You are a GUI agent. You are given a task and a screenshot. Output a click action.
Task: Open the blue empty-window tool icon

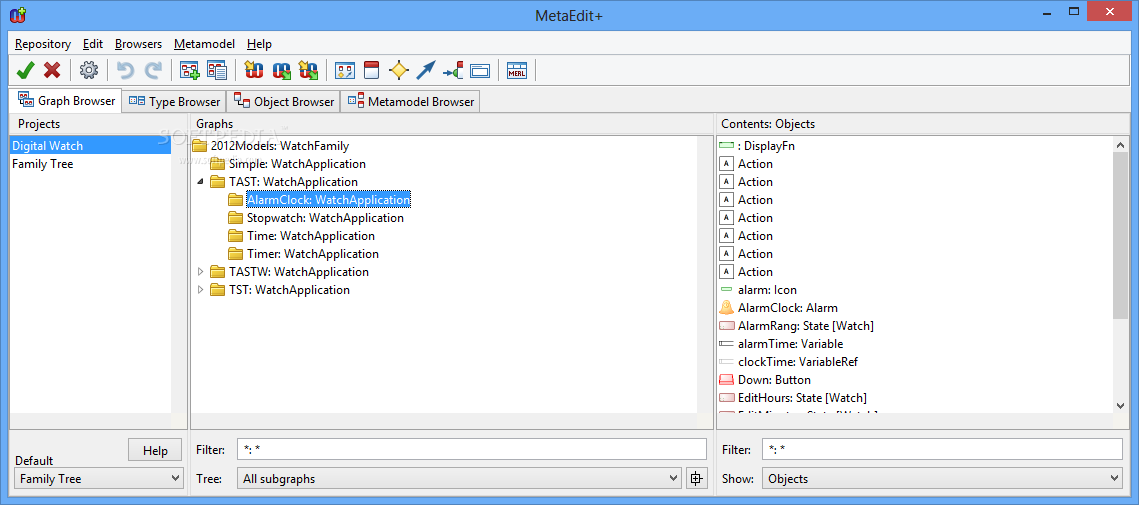[480, 71]
